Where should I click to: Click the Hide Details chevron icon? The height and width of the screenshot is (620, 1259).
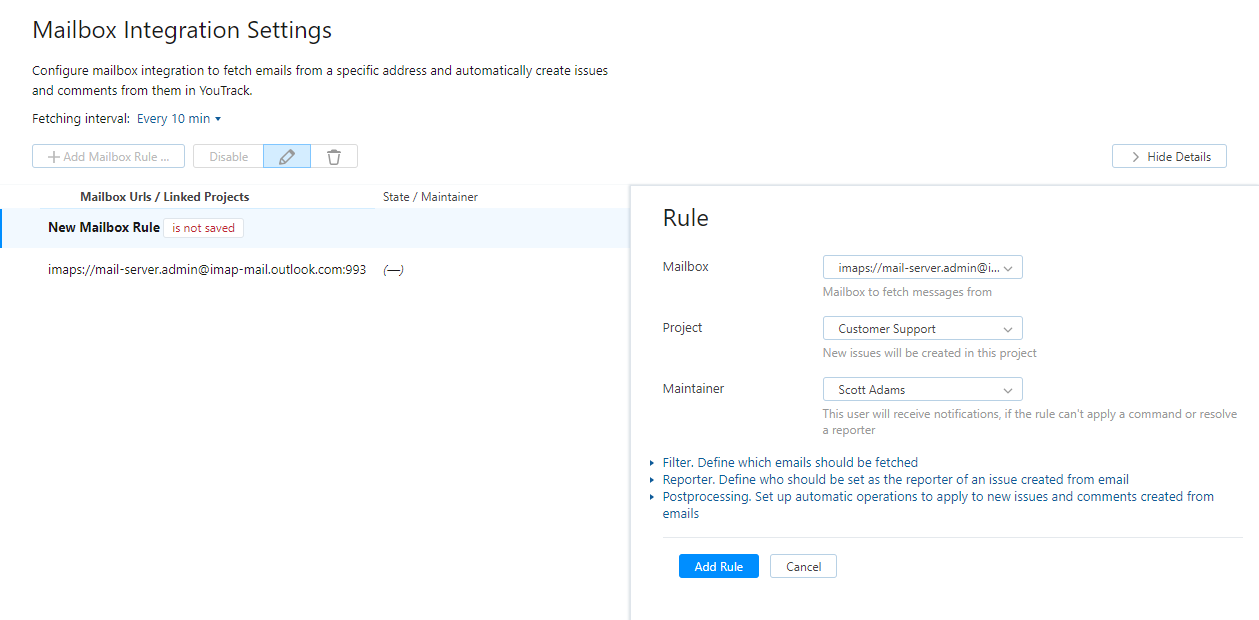1135,157
